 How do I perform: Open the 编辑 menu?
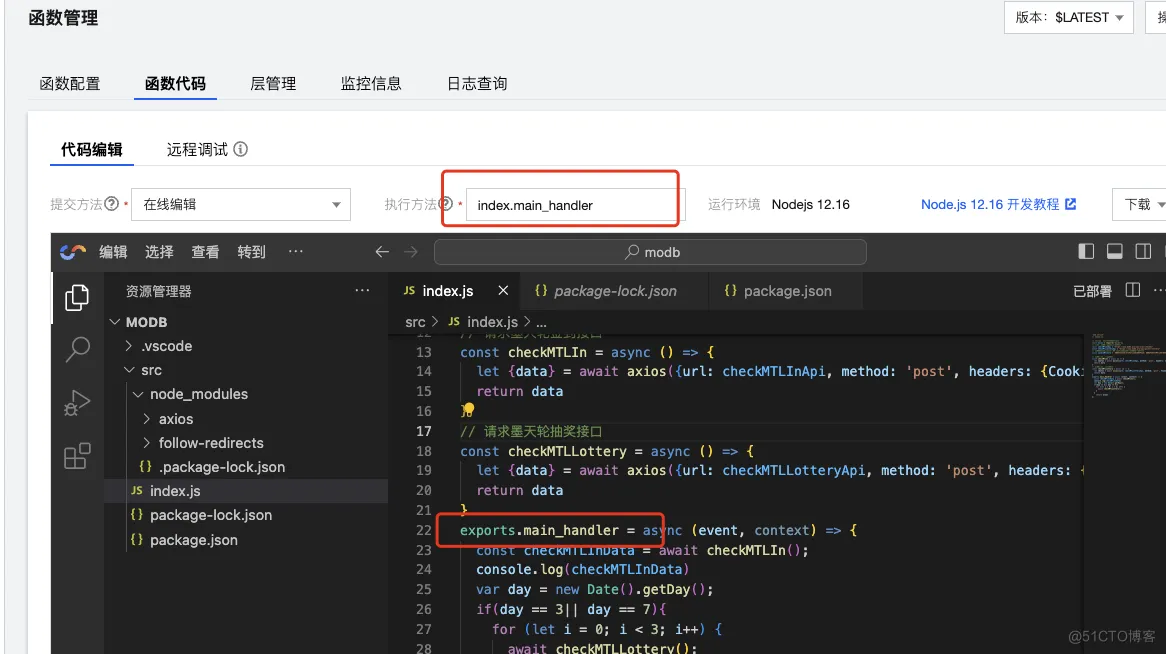(x=113, y=252)
